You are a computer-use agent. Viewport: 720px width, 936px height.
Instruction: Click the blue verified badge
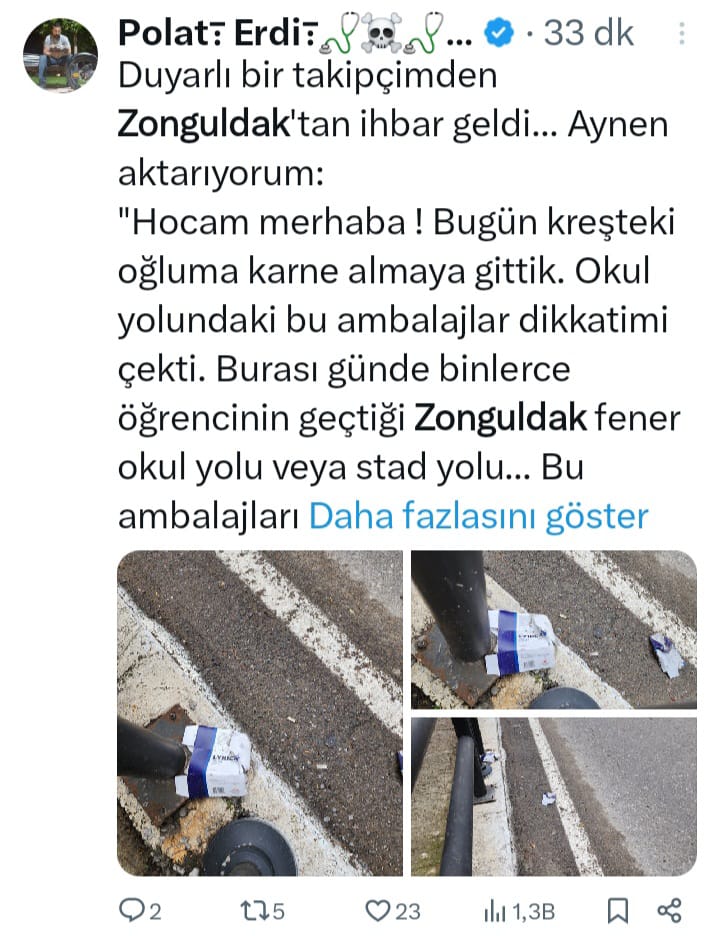tap(499, 33)
